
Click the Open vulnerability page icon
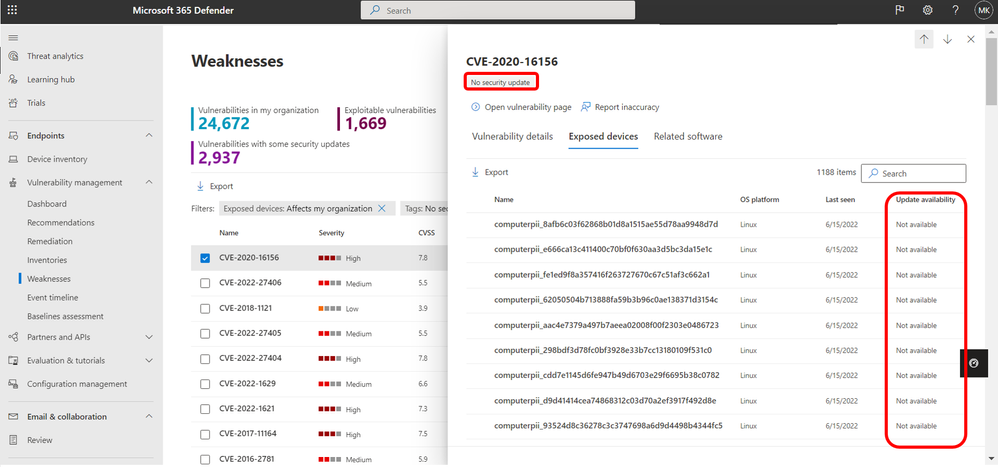[x=475, y=108]
